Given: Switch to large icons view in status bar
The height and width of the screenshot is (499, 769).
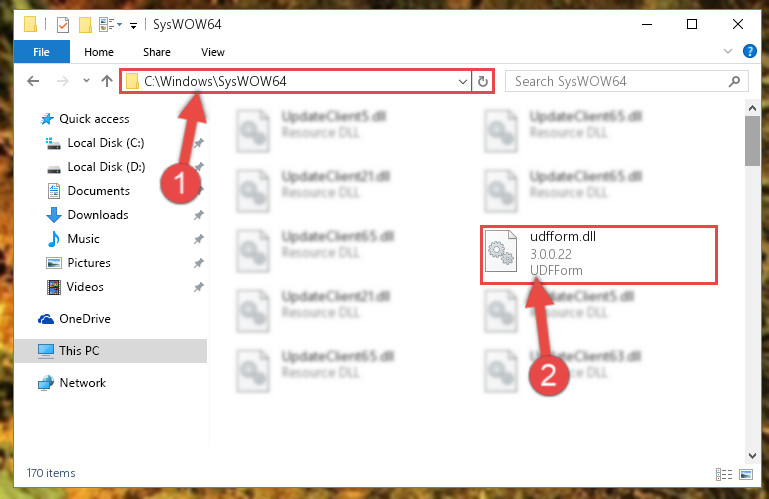Looking at the screenshot, I should pos(745,474).
